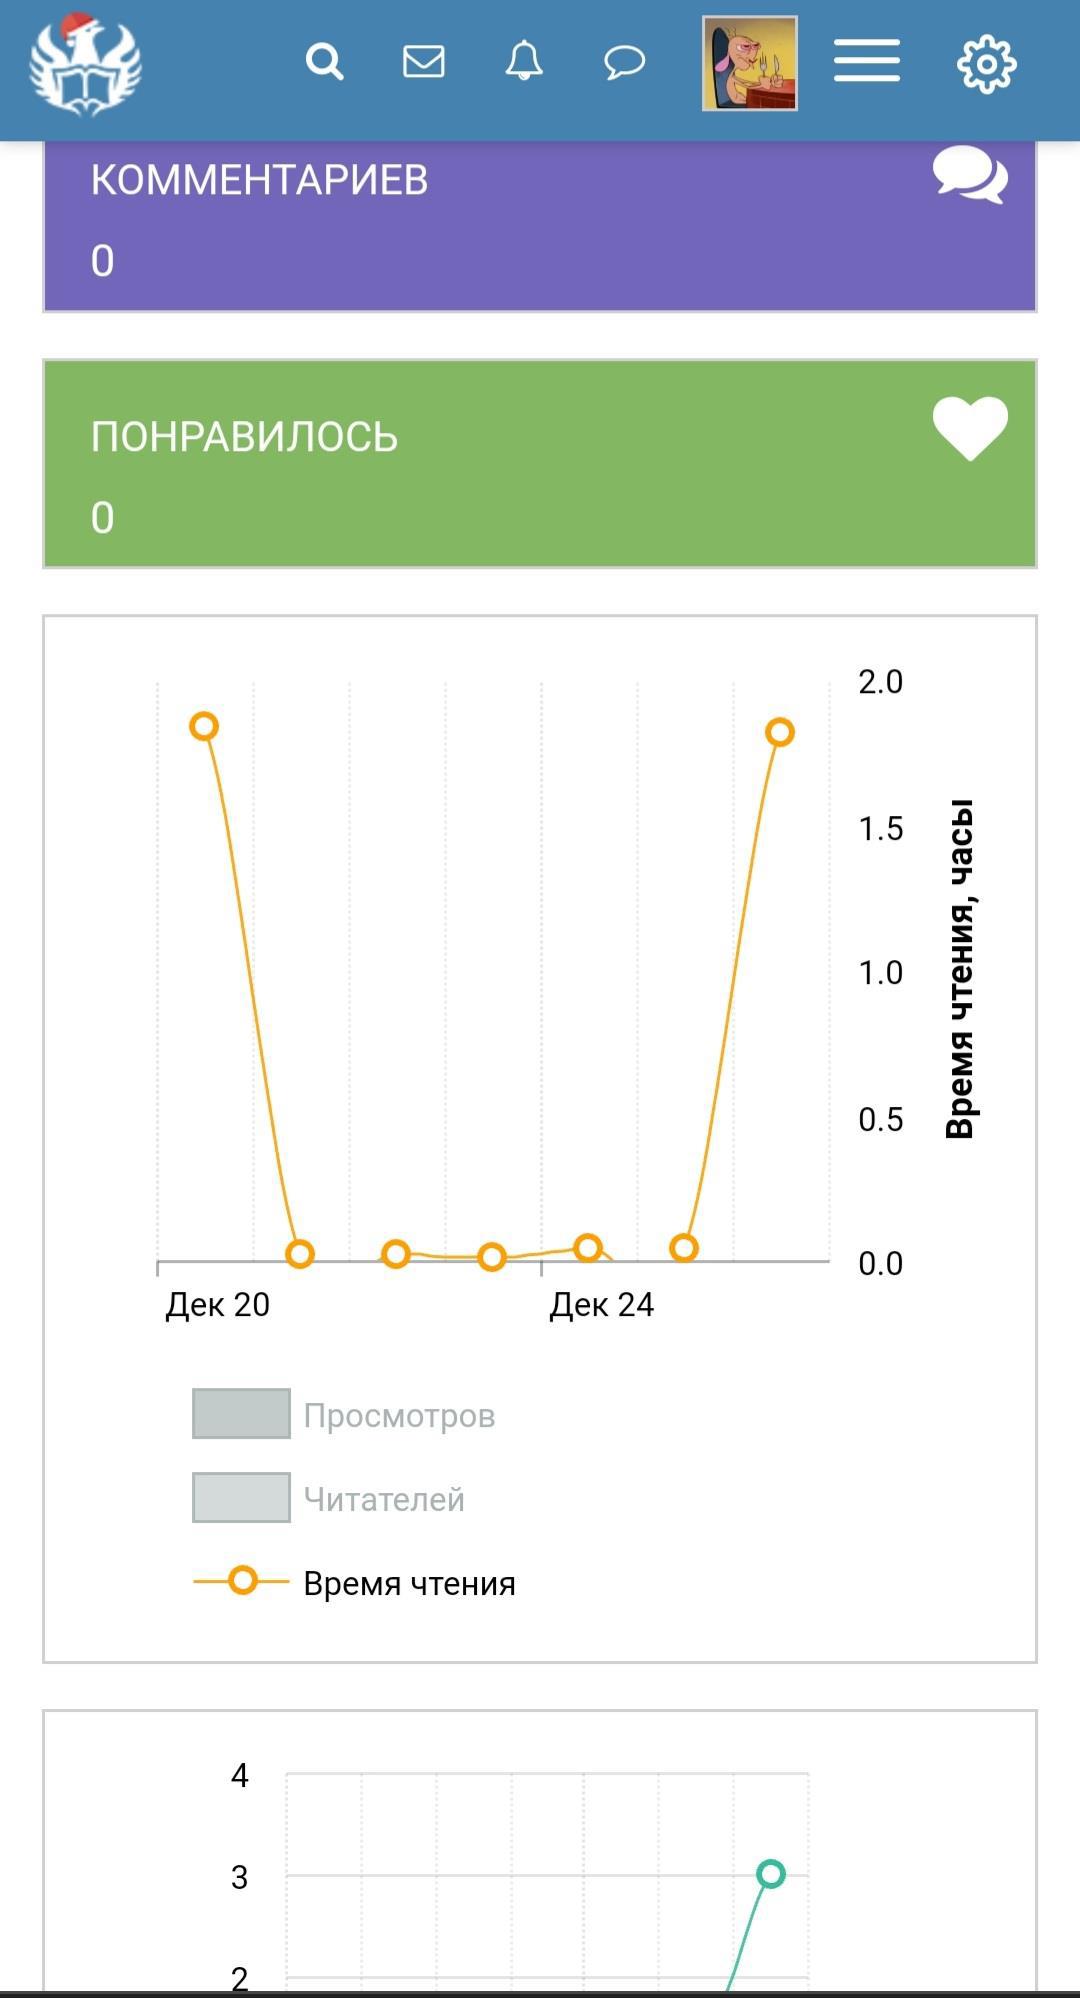Open the envelope messages icon
Viewport: 1080px width, 1998px height.
(424, 62)
